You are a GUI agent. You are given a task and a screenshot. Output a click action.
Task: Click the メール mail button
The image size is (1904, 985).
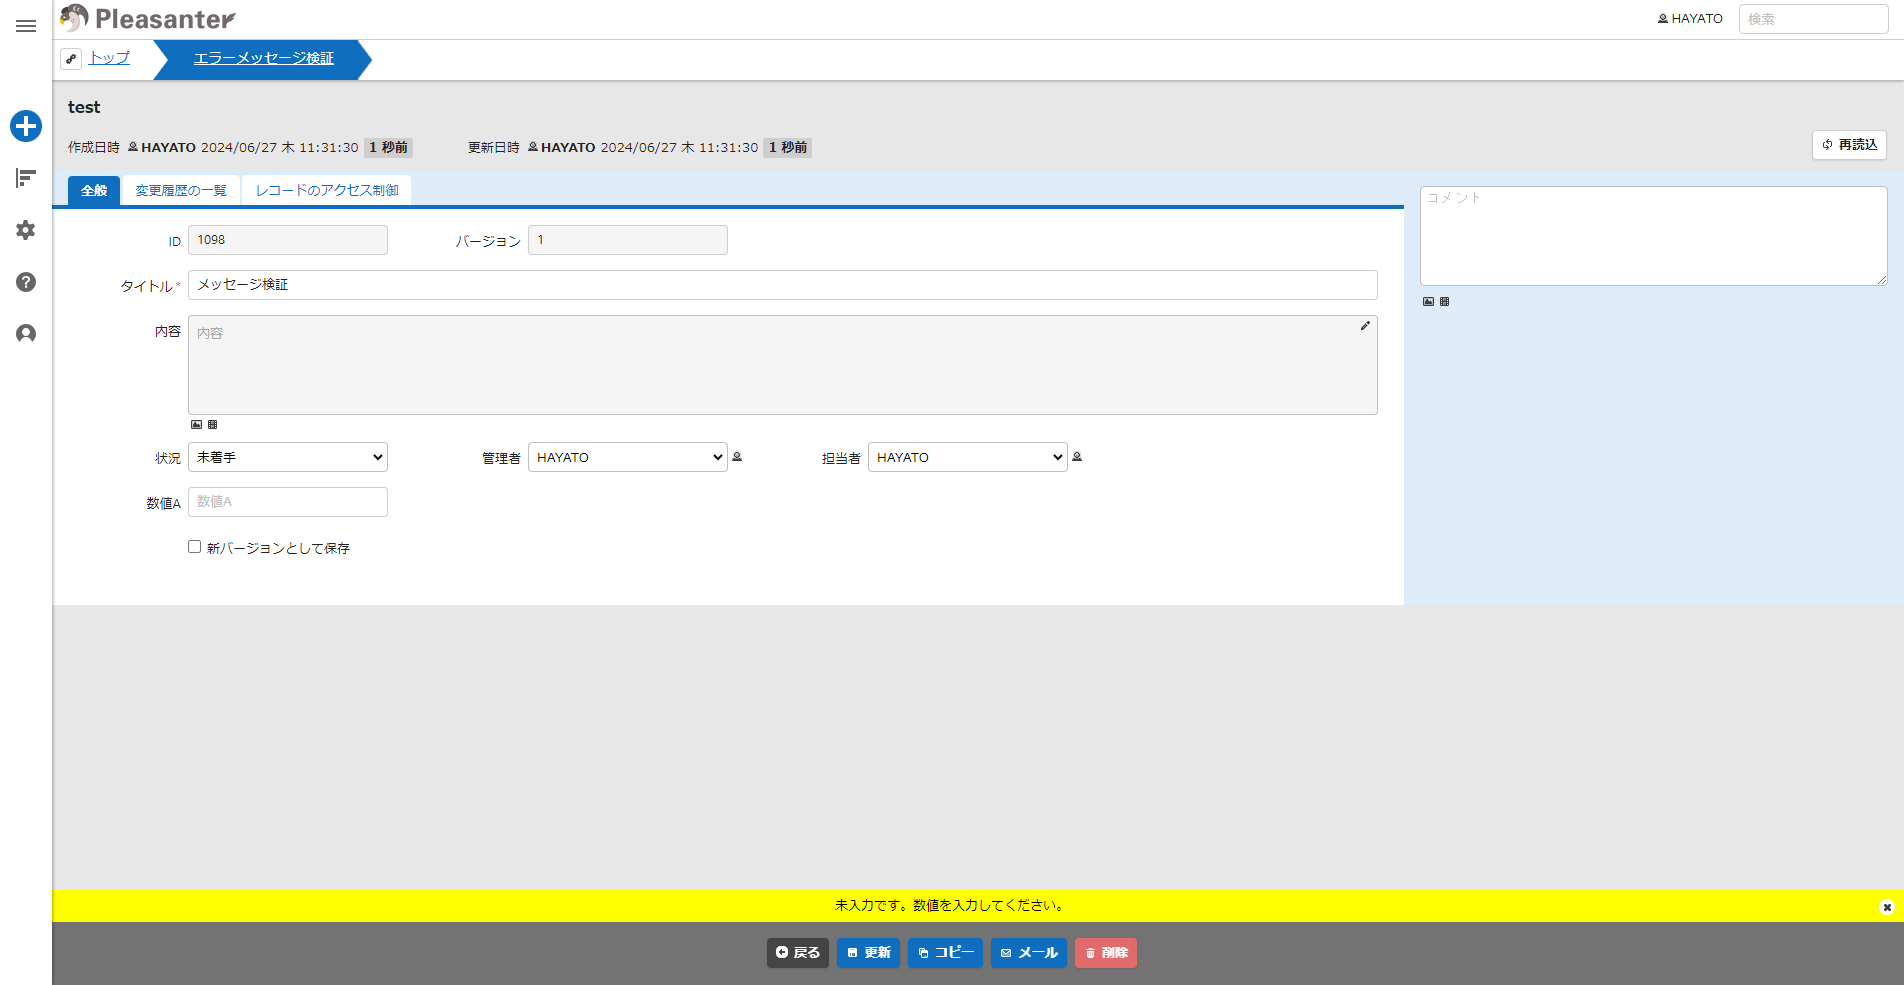click(x=1029, y=953)
